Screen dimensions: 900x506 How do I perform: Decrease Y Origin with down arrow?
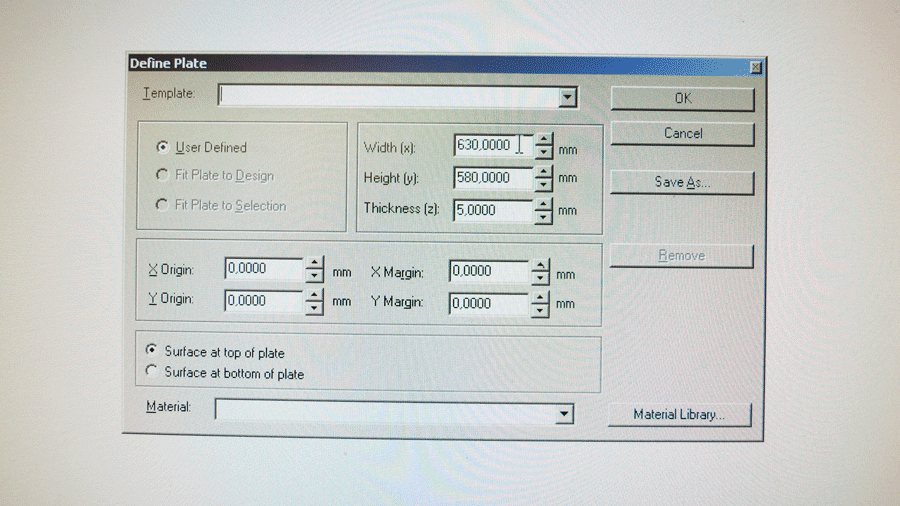click(315, 308)
